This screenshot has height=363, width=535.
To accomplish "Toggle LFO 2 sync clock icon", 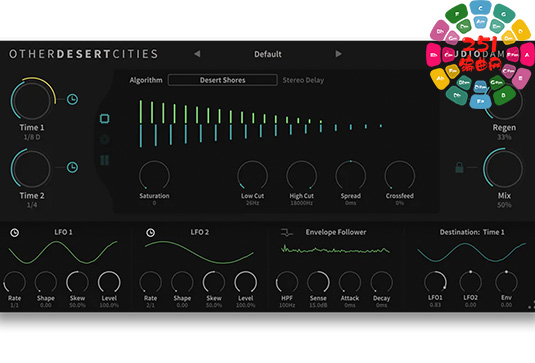I will click(150, 233).
